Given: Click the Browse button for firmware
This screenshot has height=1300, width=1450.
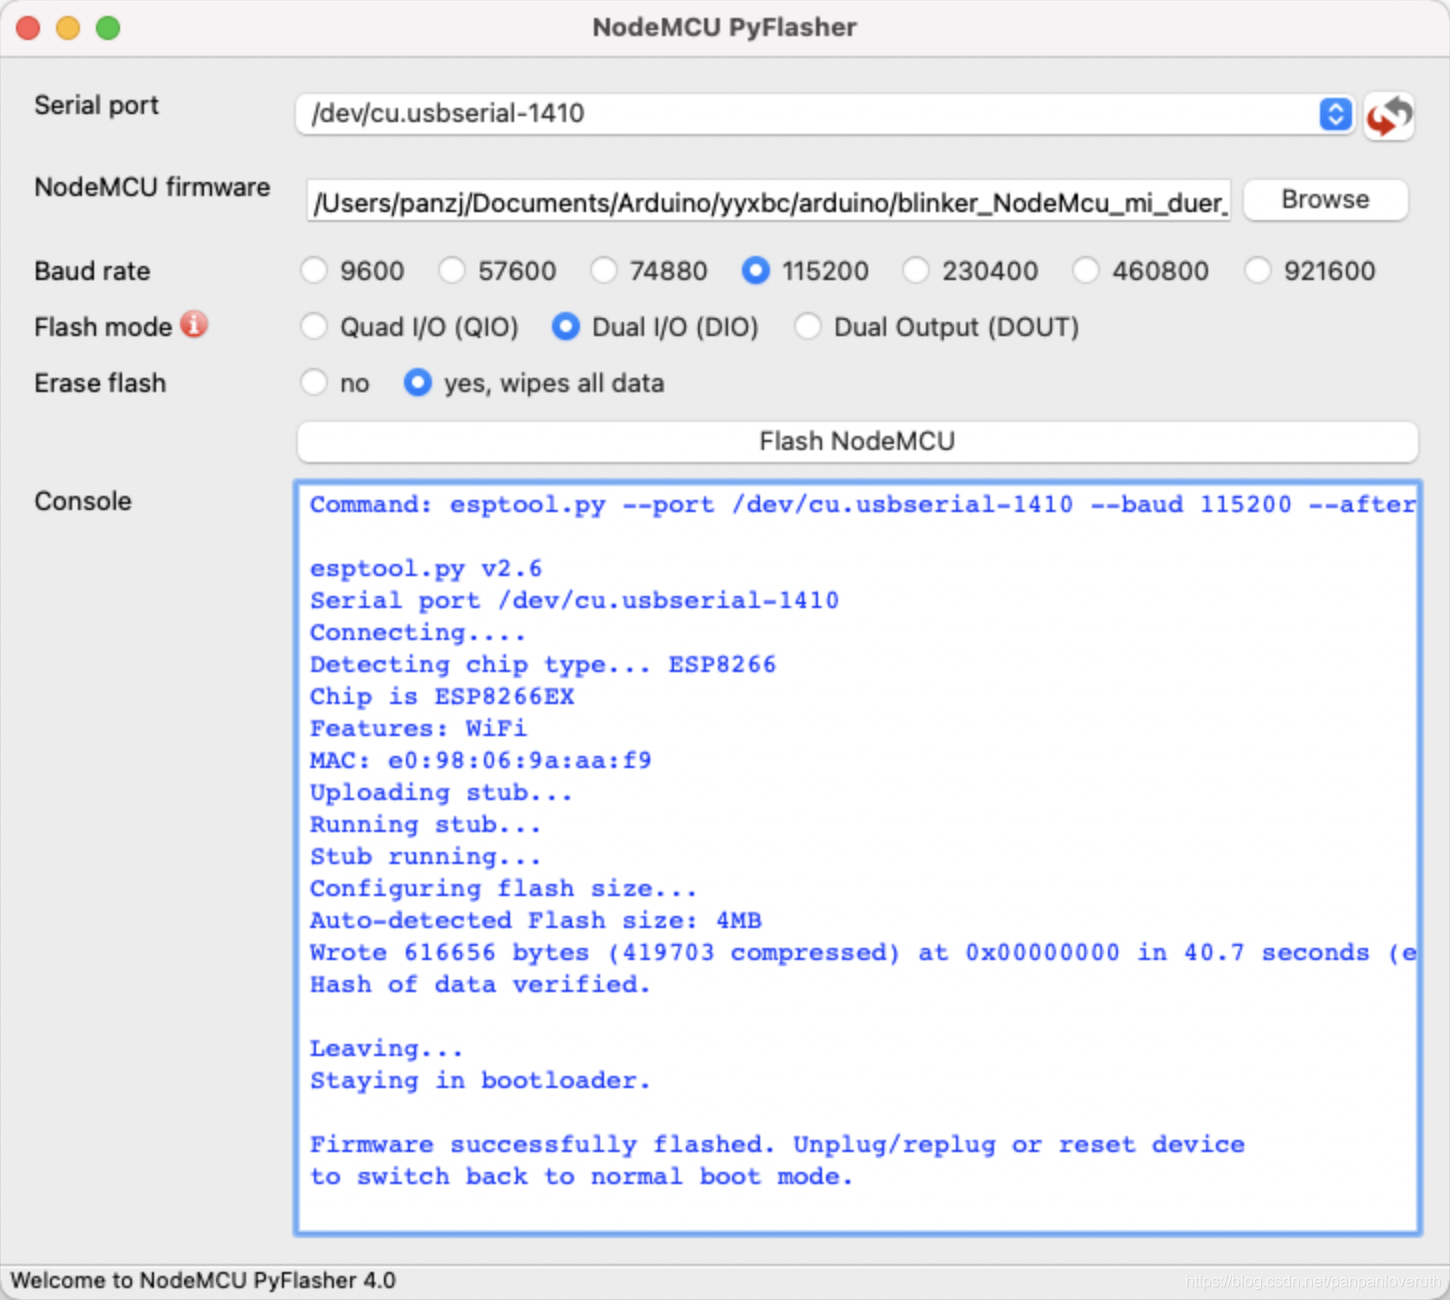Looking at the screenshot, I should click(1326, 200).
